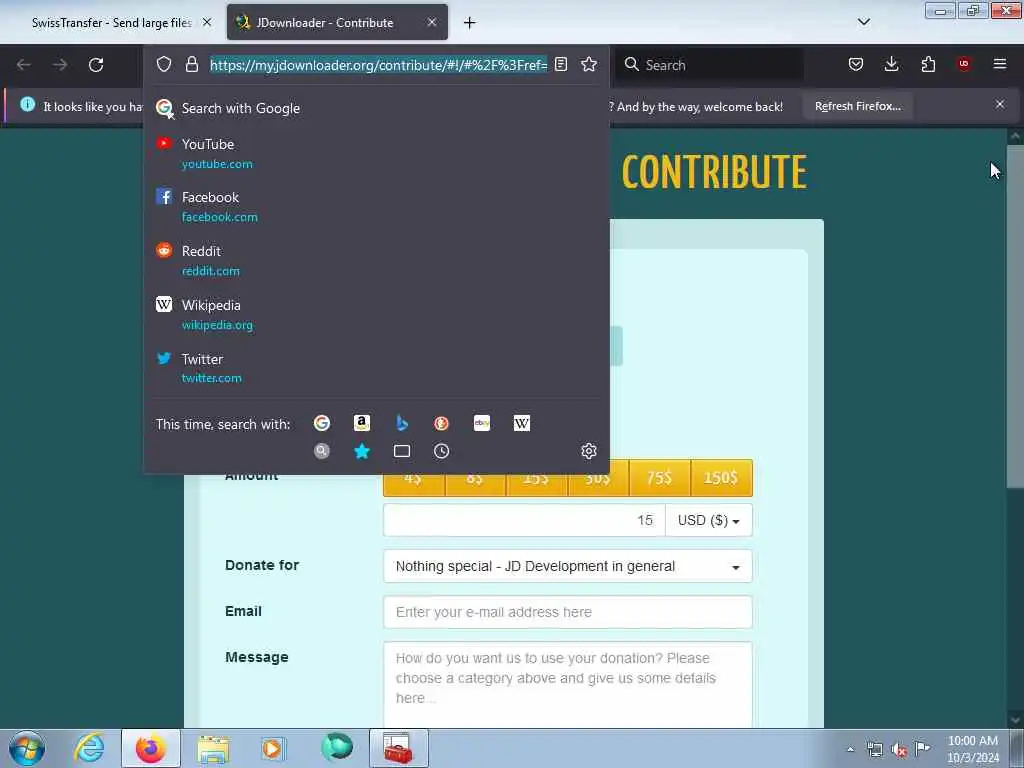Open the USD ($) currency dropdown
Image resolution: width=1024 pixels, height=768 pixels.
pyautogui.click(x=709, y=520)
